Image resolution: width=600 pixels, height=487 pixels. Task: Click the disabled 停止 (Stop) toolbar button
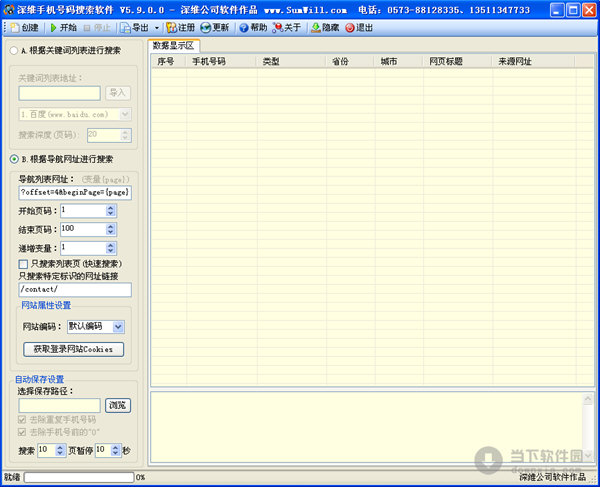pos(97,28)
